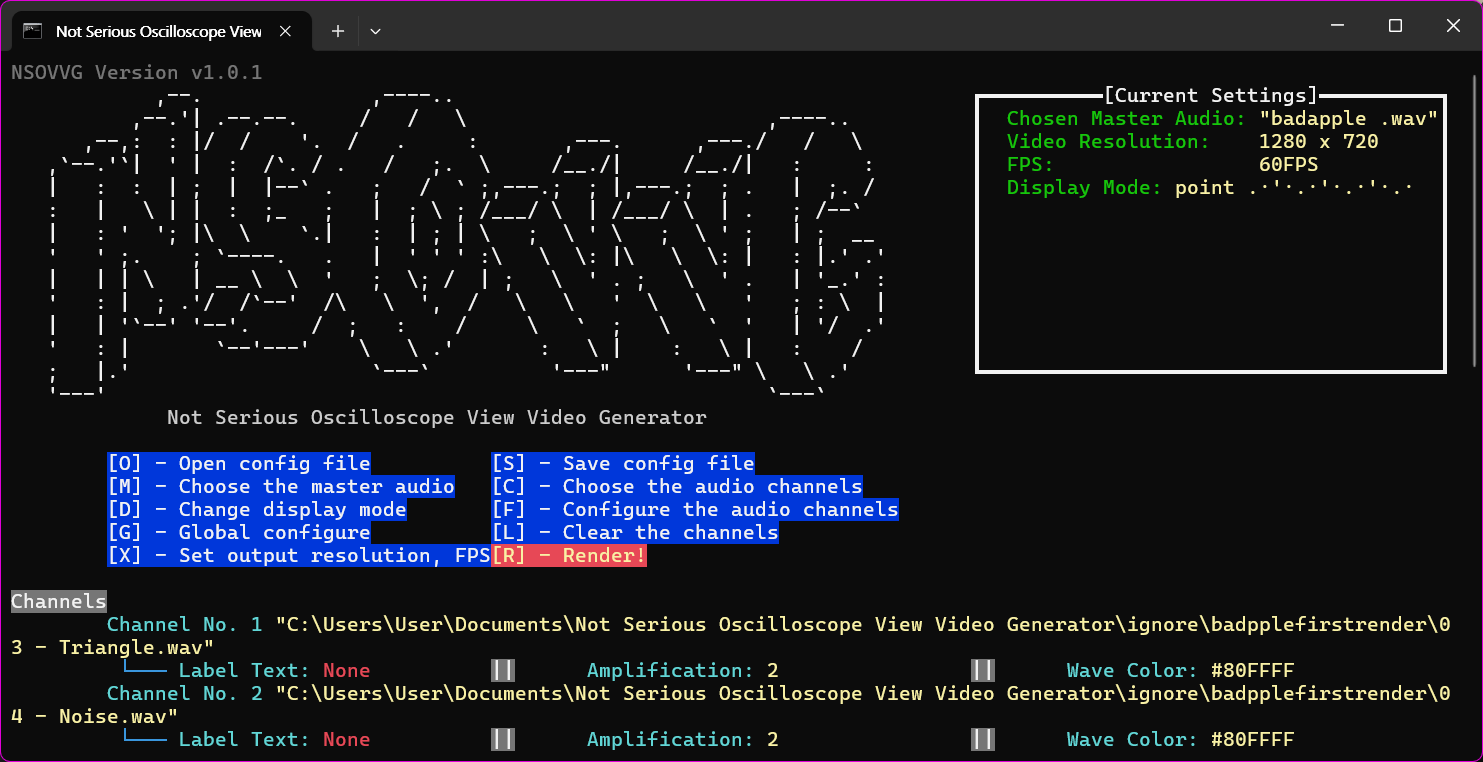Click Channel 1 Wave Color #80FFFF
This screenshot has height=762, width=1483.
pyautogui.click(x=1253, y=671)
